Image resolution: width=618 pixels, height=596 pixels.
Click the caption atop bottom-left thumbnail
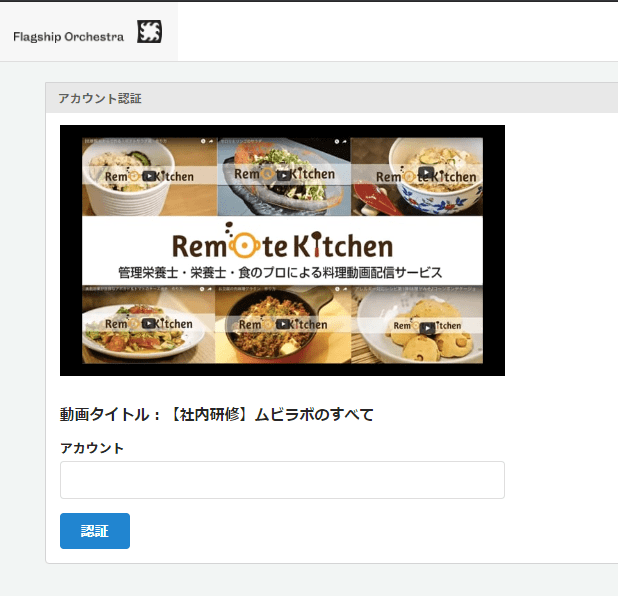tap(130, 290)
